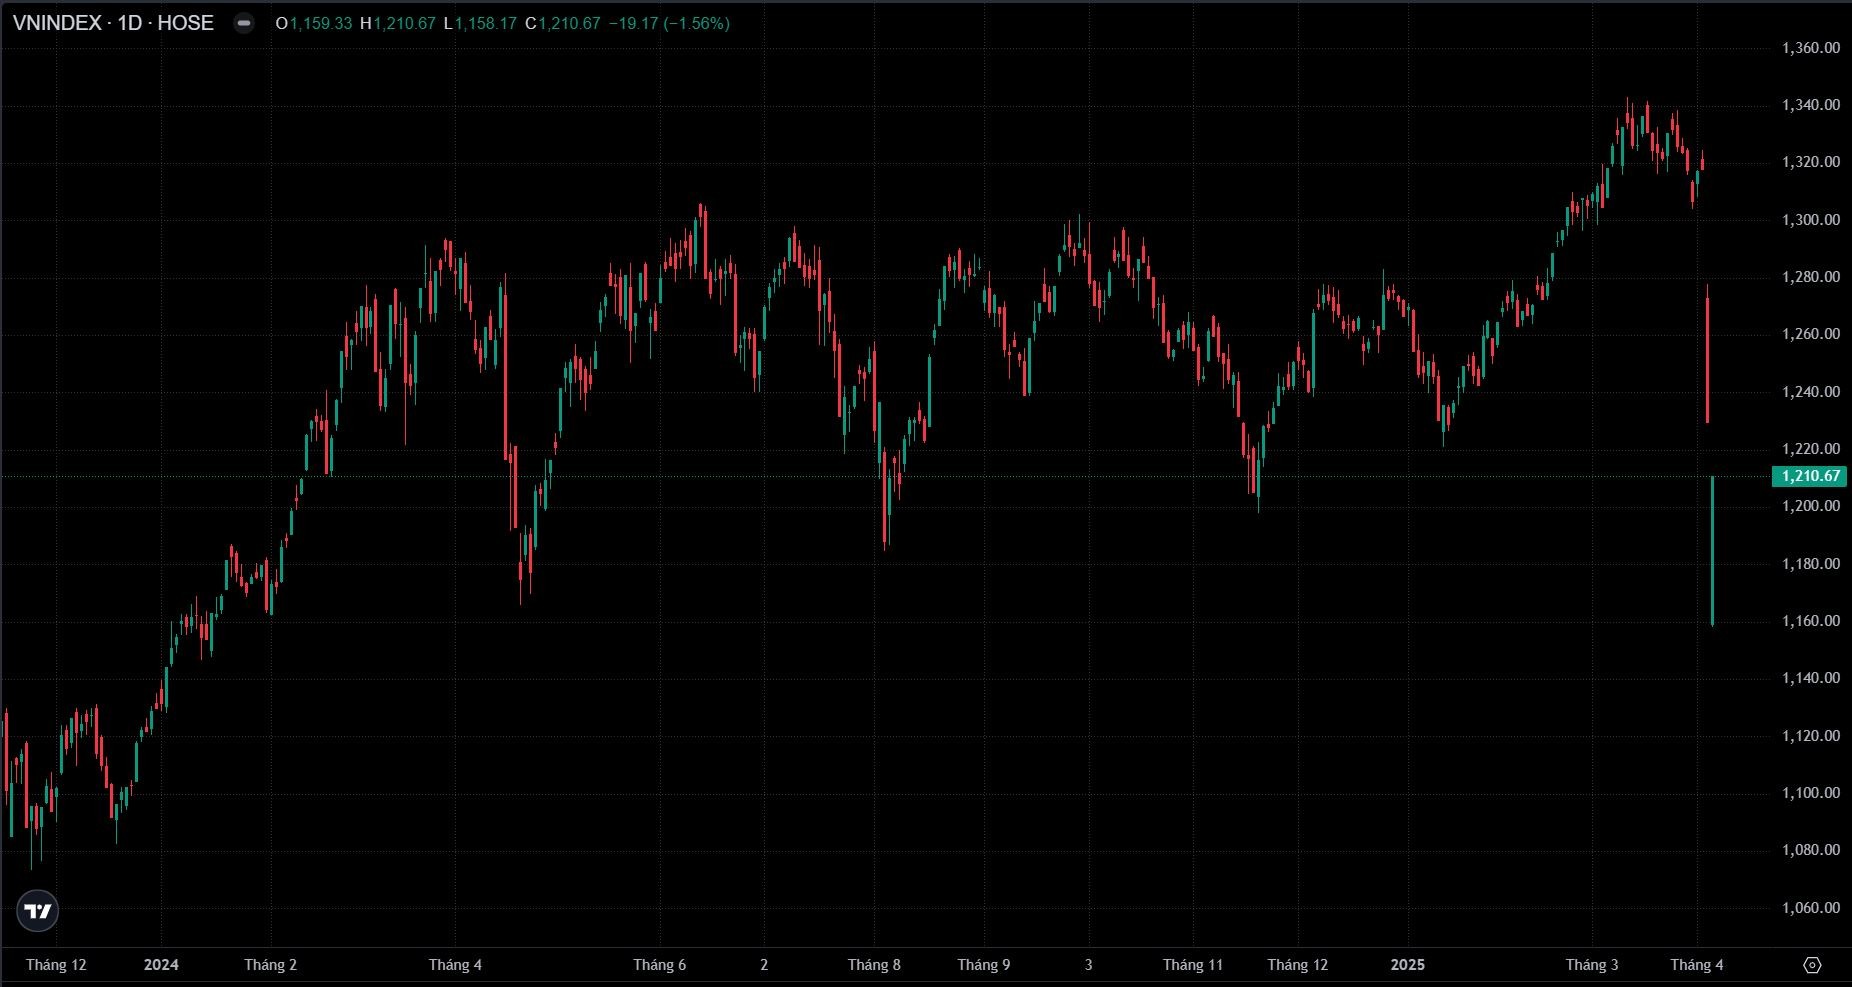The image size is (1852, 987).
Task: Click the open value O1,159.33
Action: point(314,23)
